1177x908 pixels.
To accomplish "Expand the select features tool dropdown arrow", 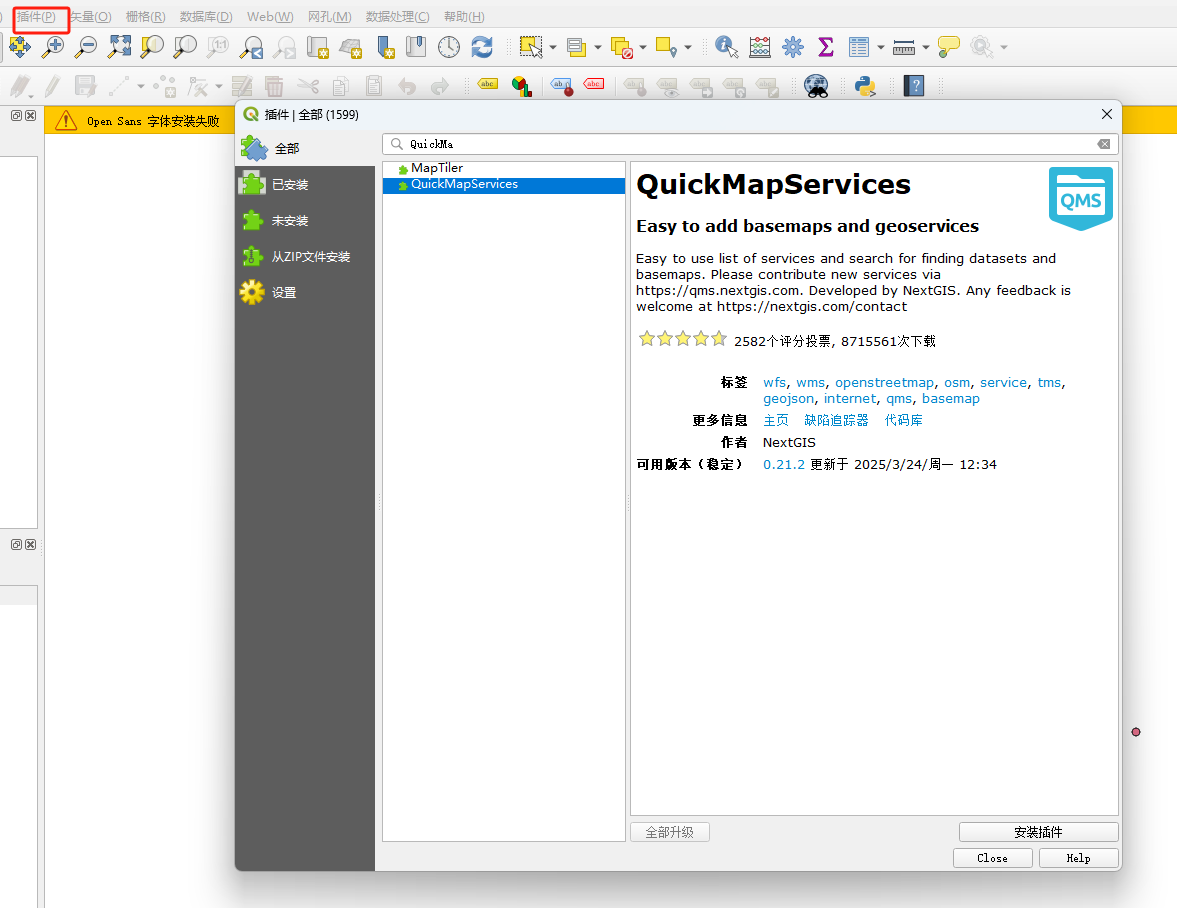I will (552, 47).
